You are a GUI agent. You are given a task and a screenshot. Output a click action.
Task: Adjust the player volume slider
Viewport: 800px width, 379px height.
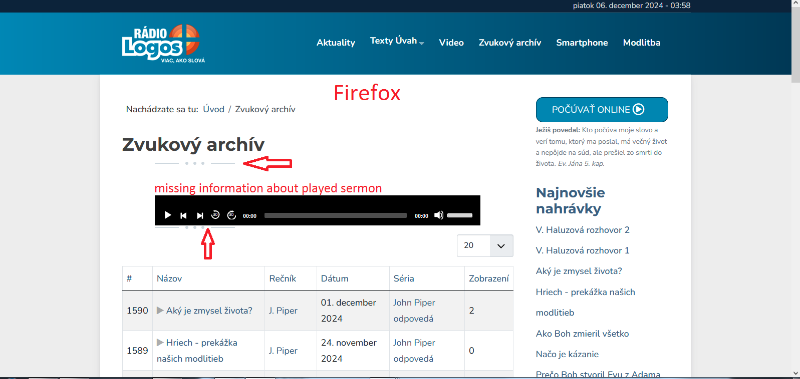(460, 215)
